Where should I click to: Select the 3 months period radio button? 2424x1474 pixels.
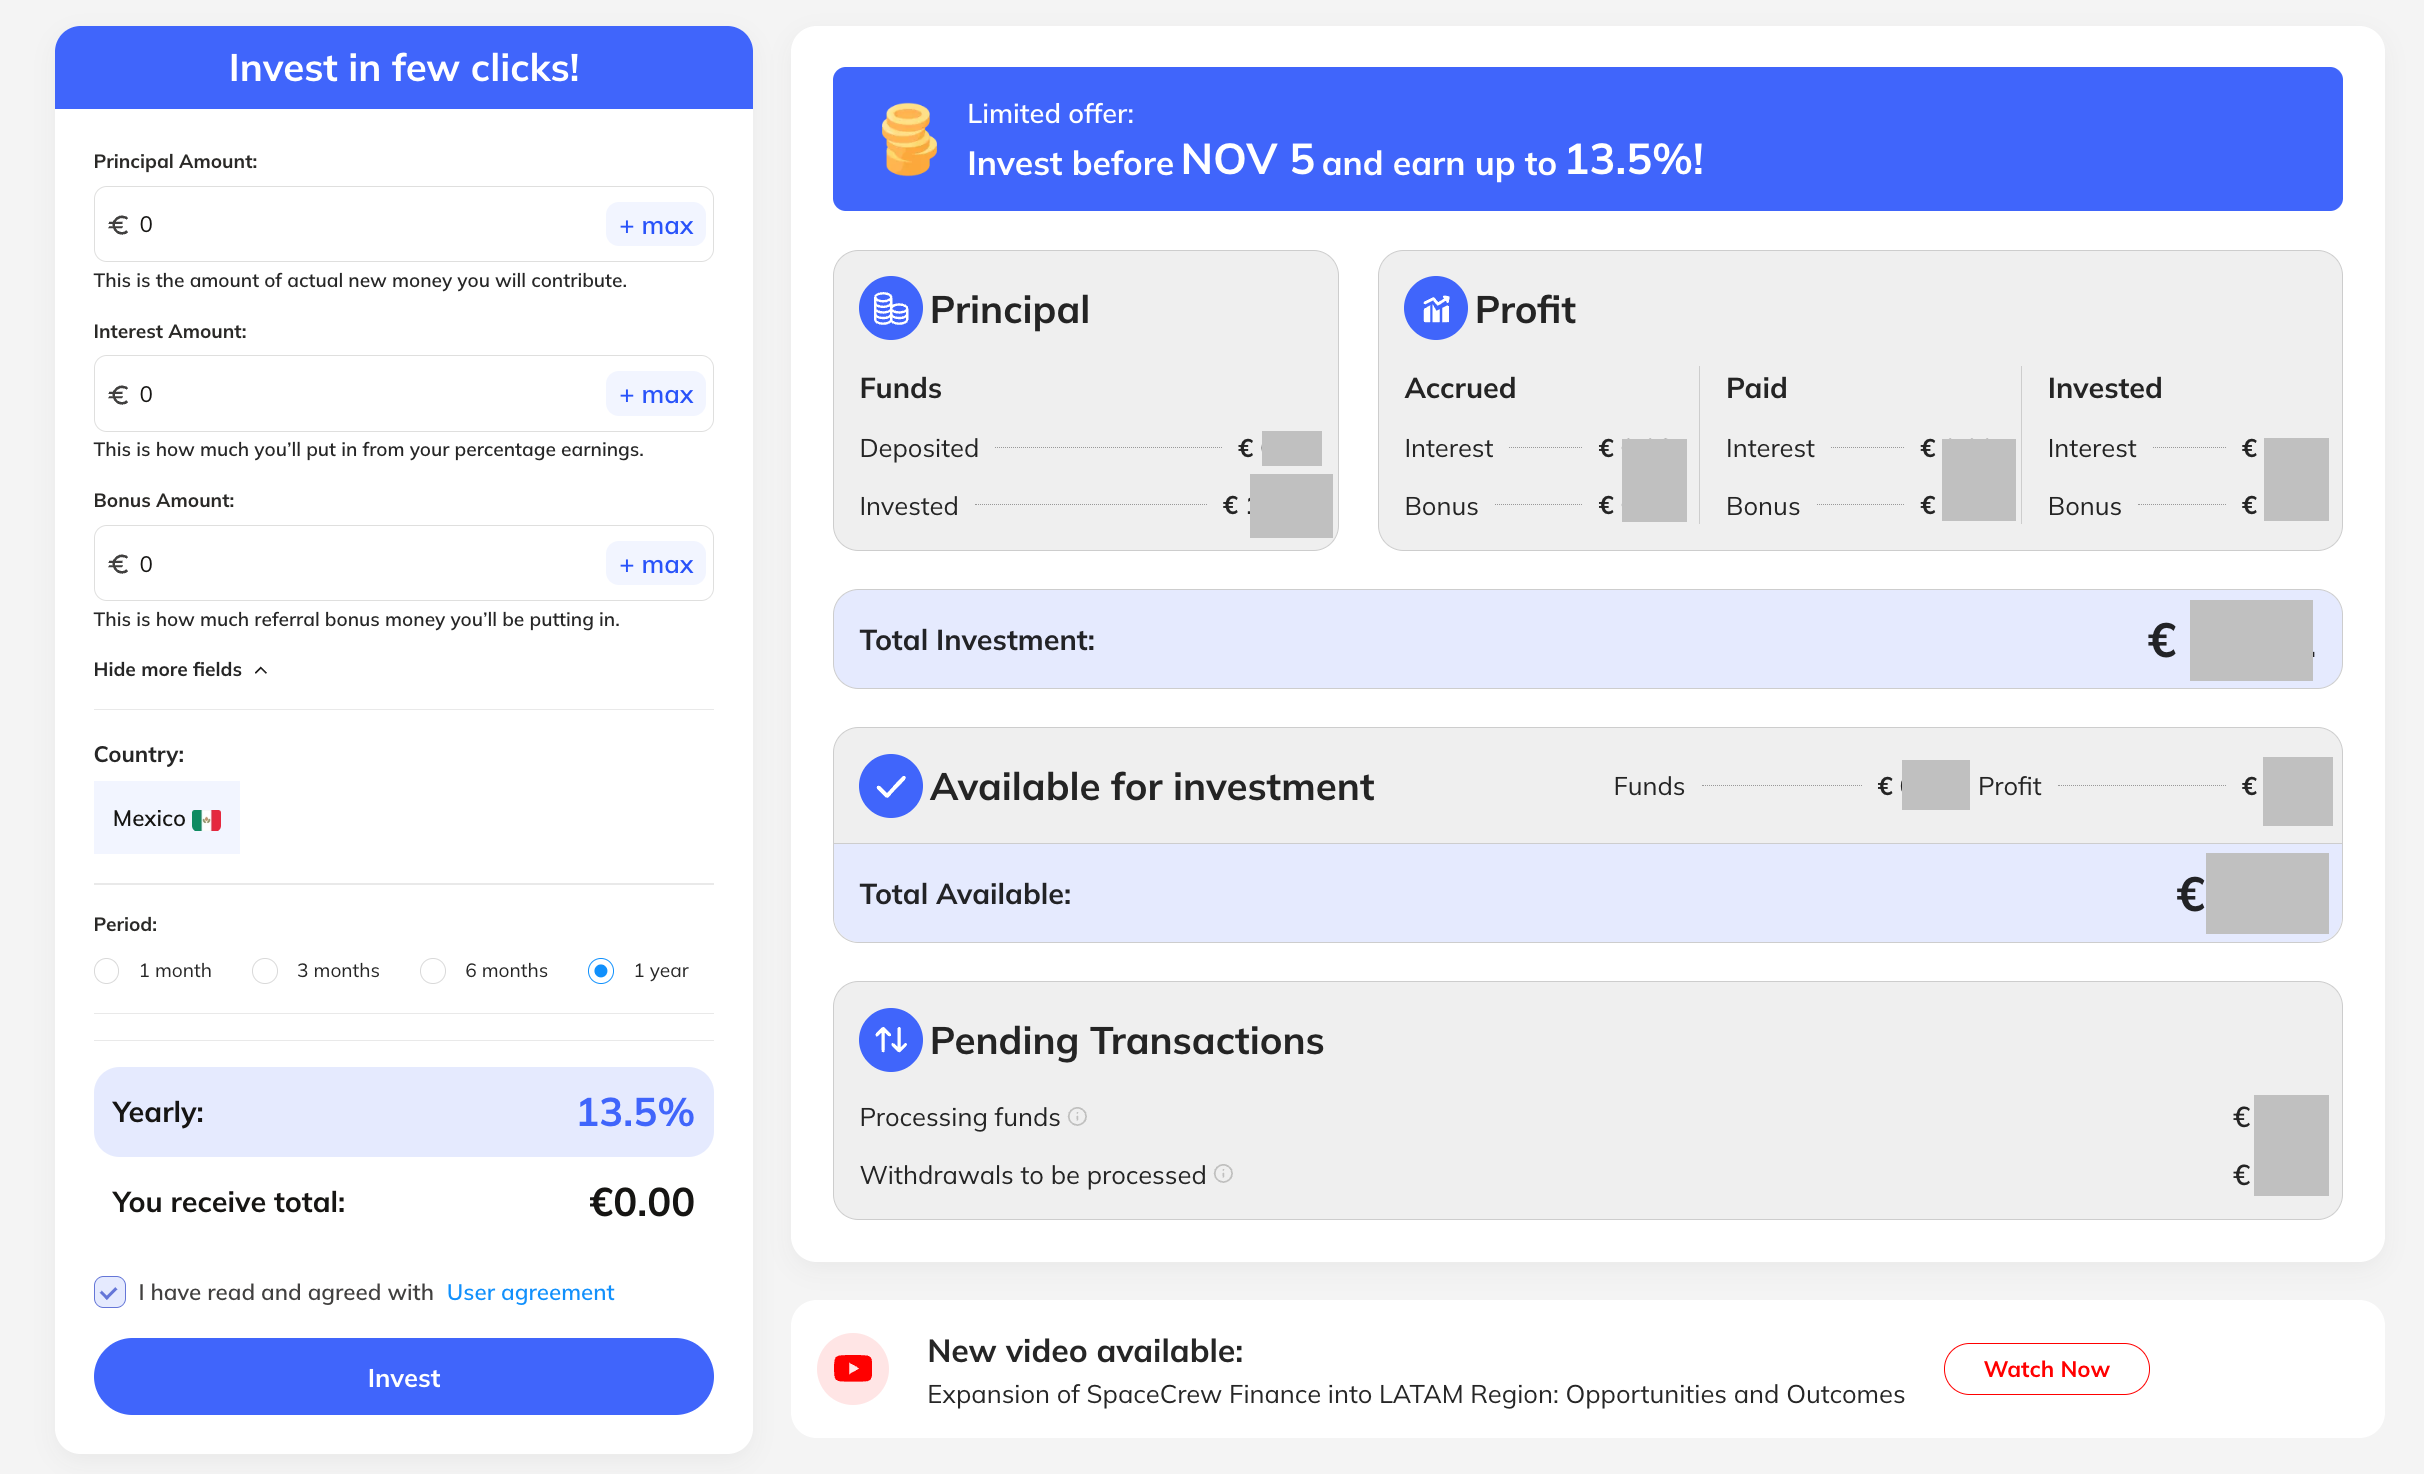coord(265,971)
